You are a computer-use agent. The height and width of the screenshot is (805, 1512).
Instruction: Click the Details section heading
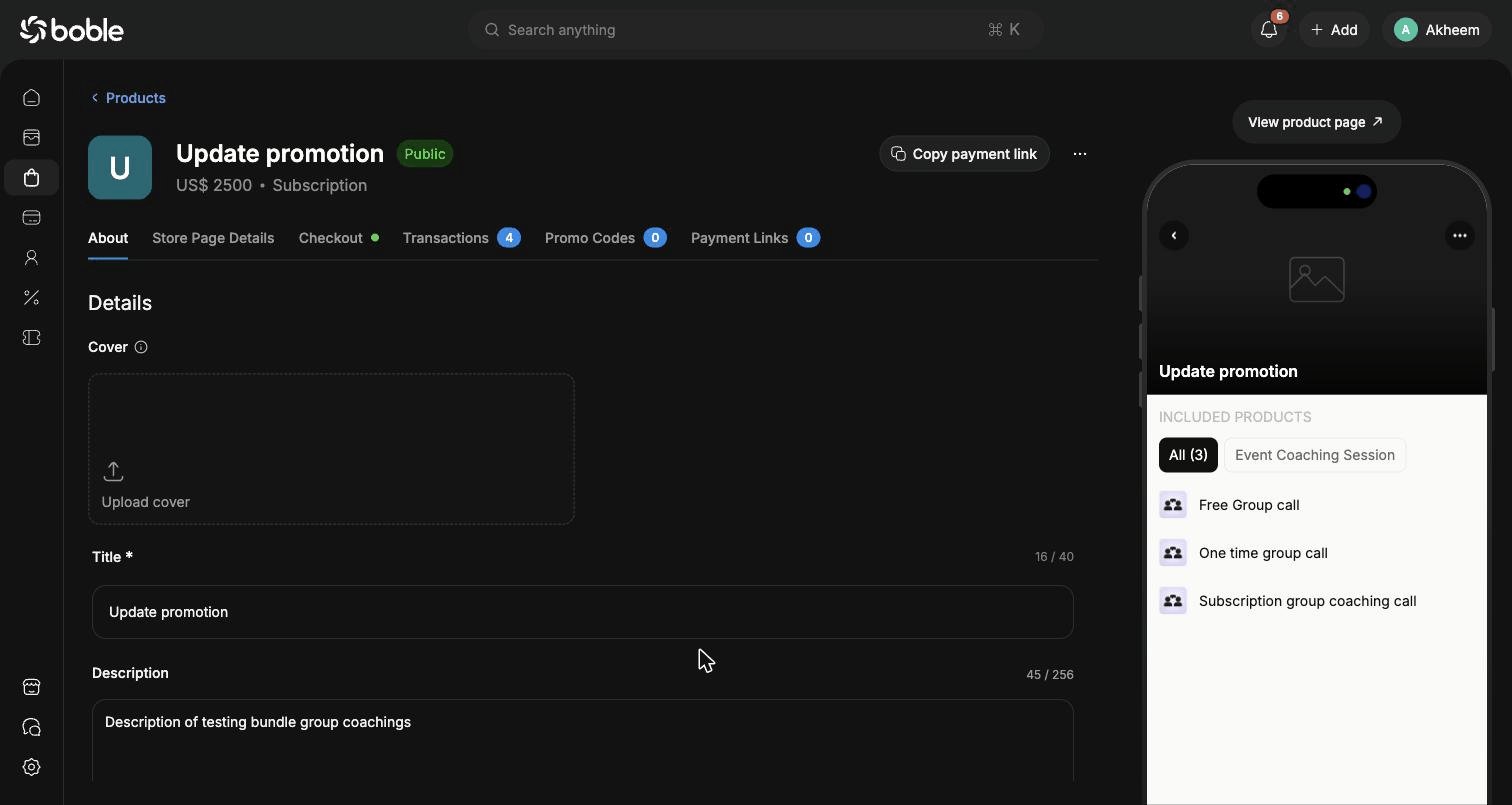tap(120, 303)
